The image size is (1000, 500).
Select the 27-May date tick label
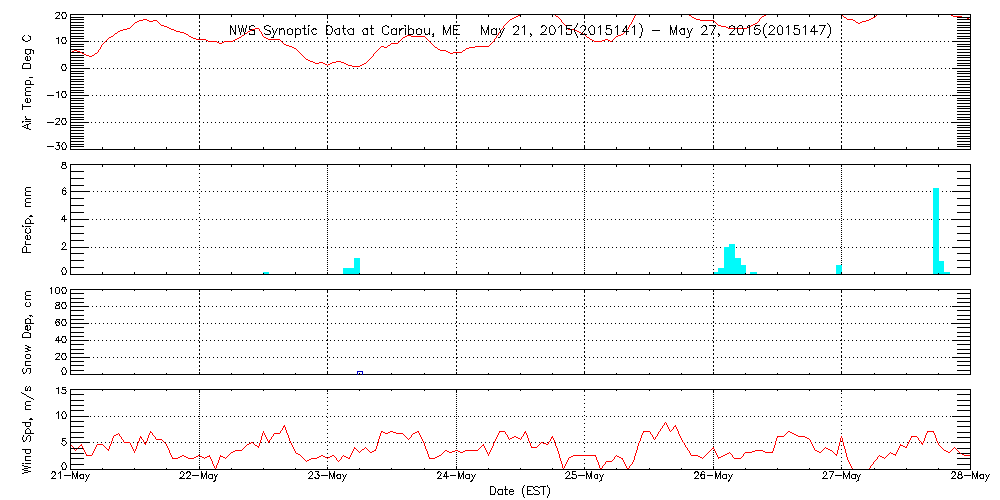pyautogui.click(x=841, y=477)
